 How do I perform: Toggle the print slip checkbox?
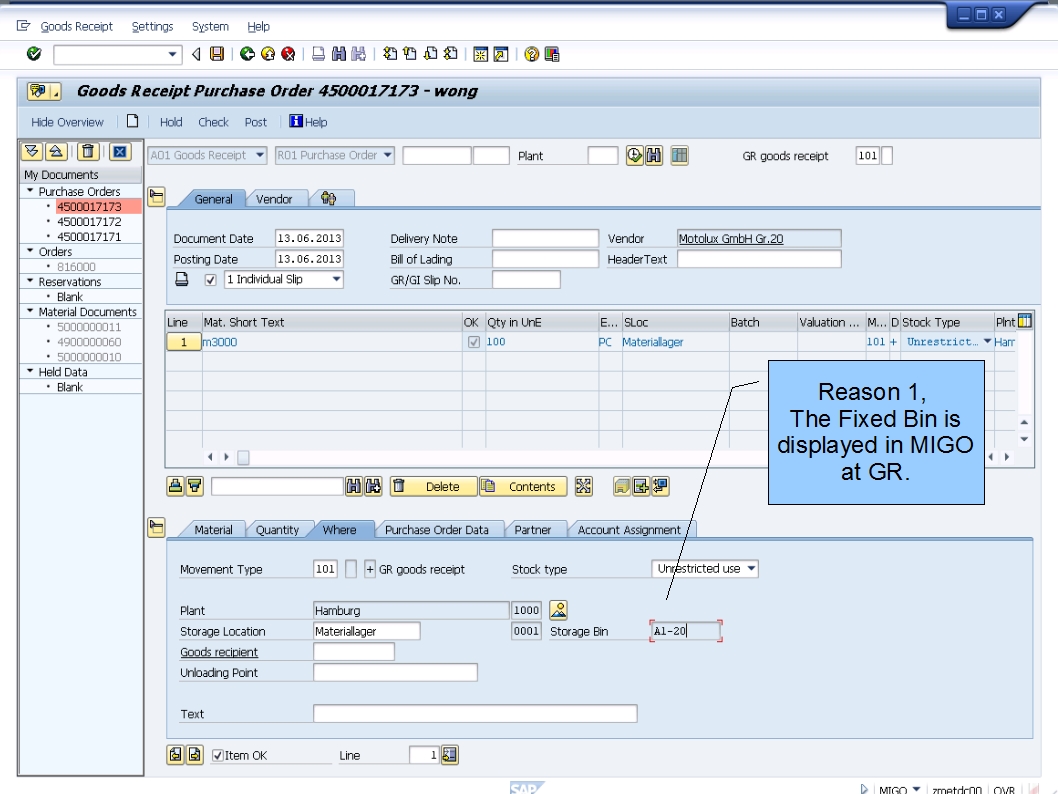pyautogui.click(x=211, y=280)
